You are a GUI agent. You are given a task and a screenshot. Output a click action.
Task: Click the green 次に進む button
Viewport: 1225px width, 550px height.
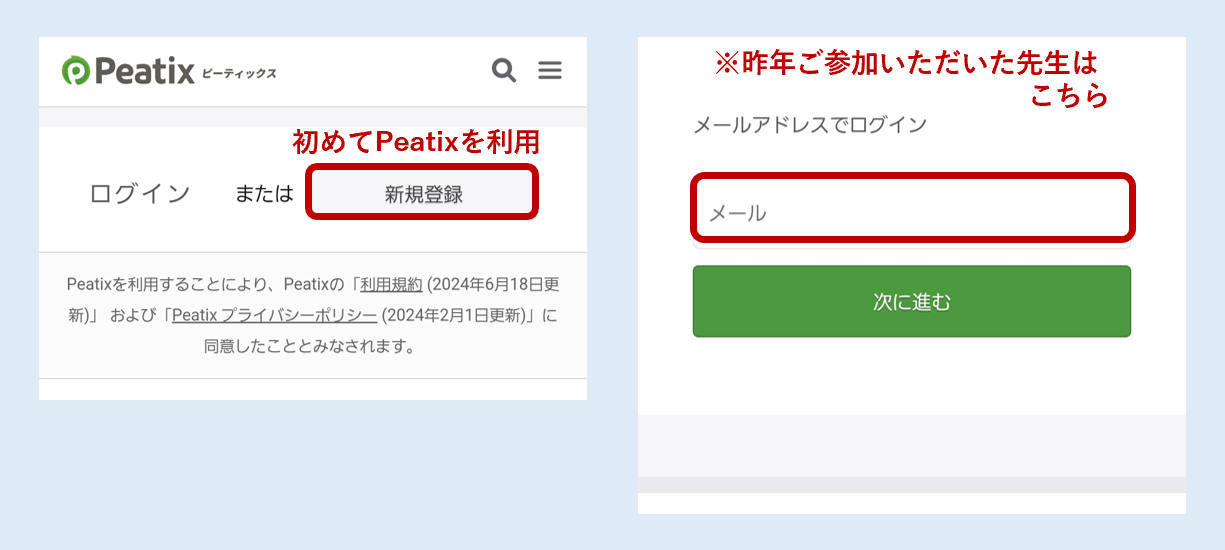[x=912, y=301]
